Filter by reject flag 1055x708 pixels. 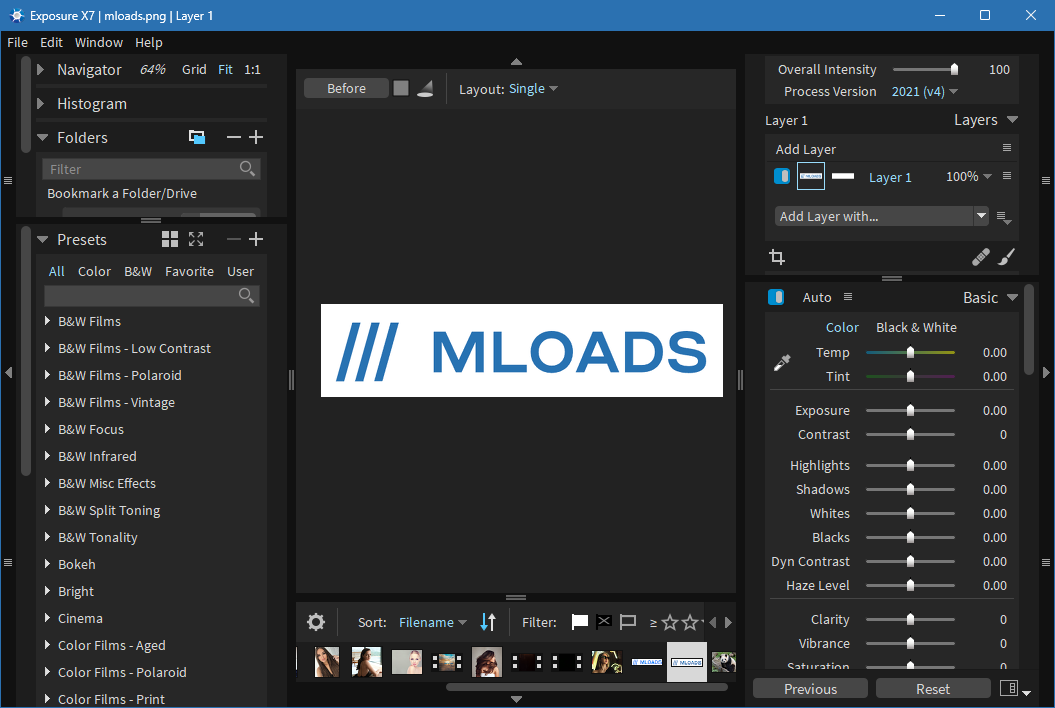click(x=604, y=622)
